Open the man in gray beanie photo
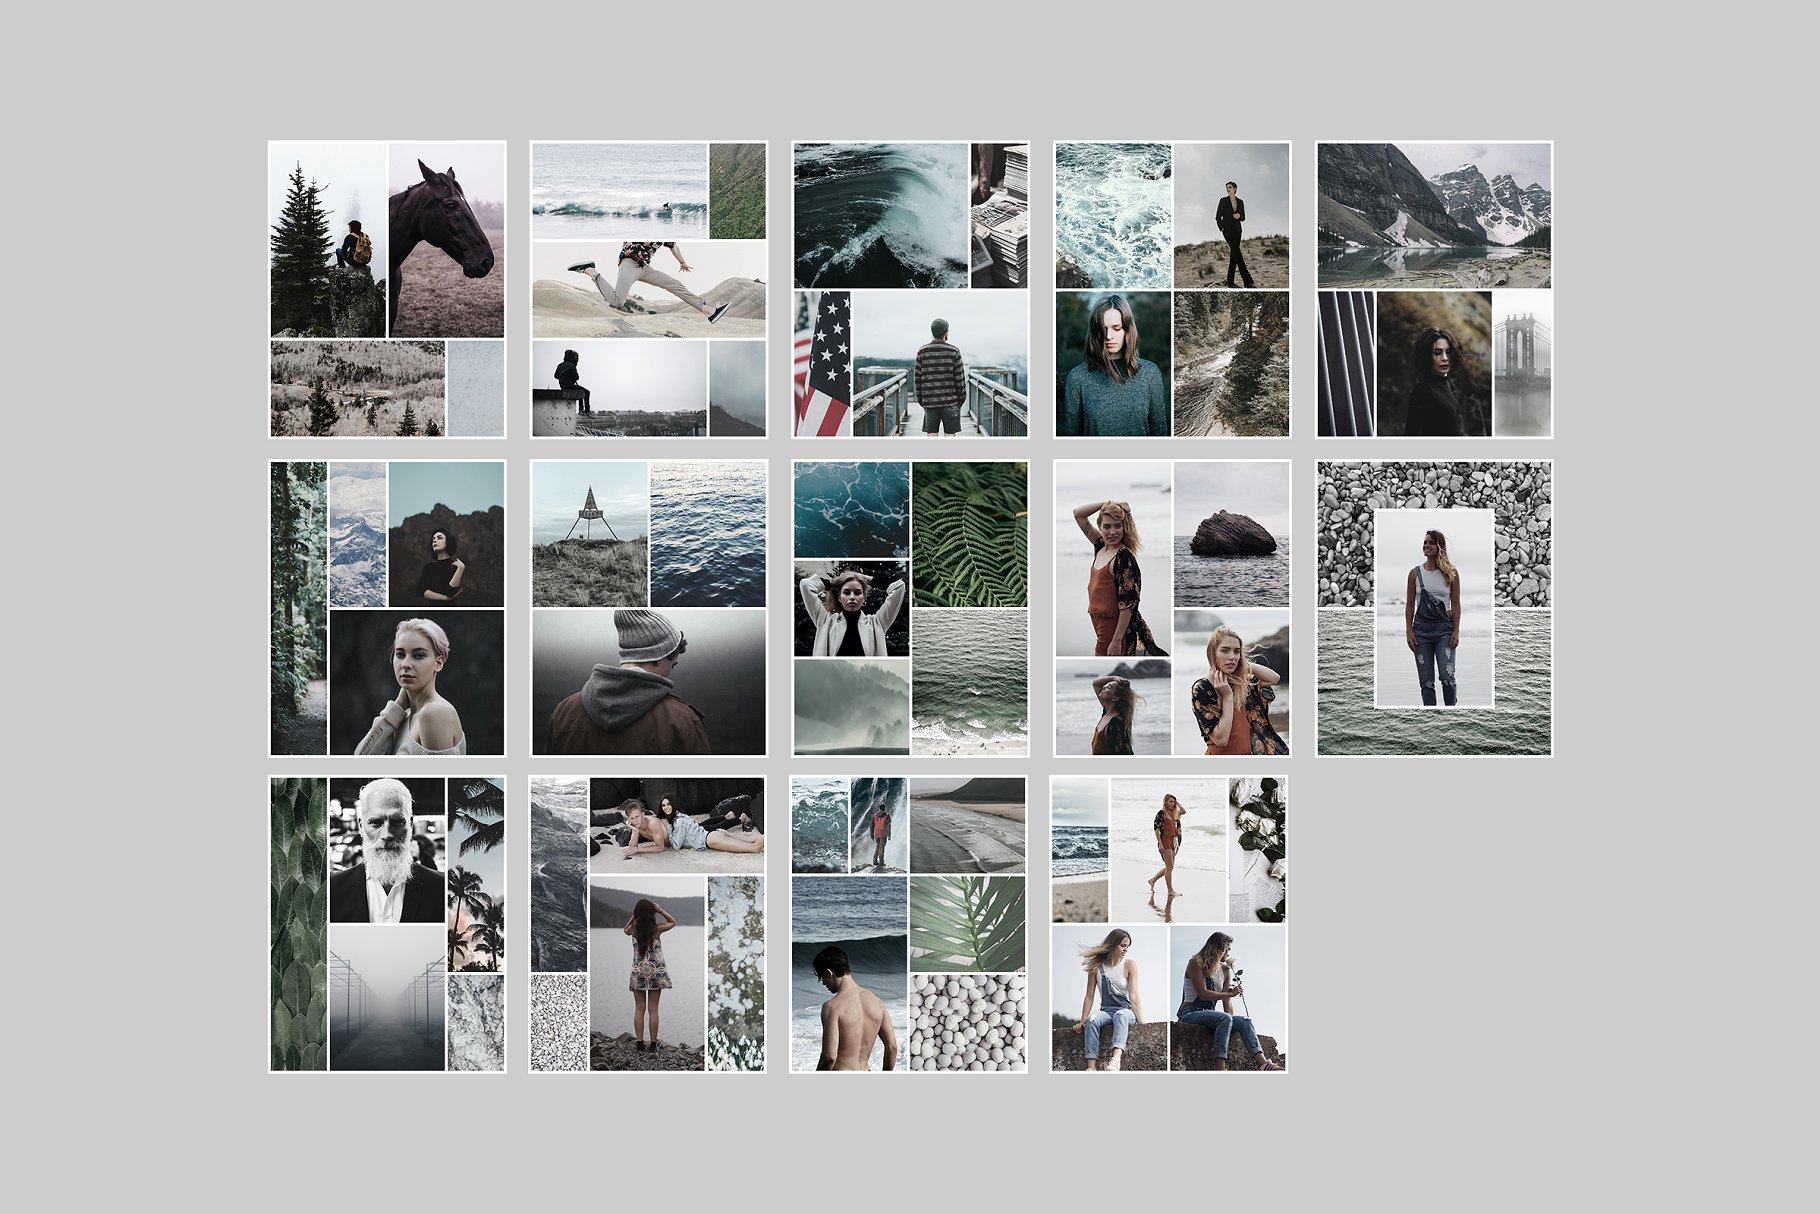 648,682
